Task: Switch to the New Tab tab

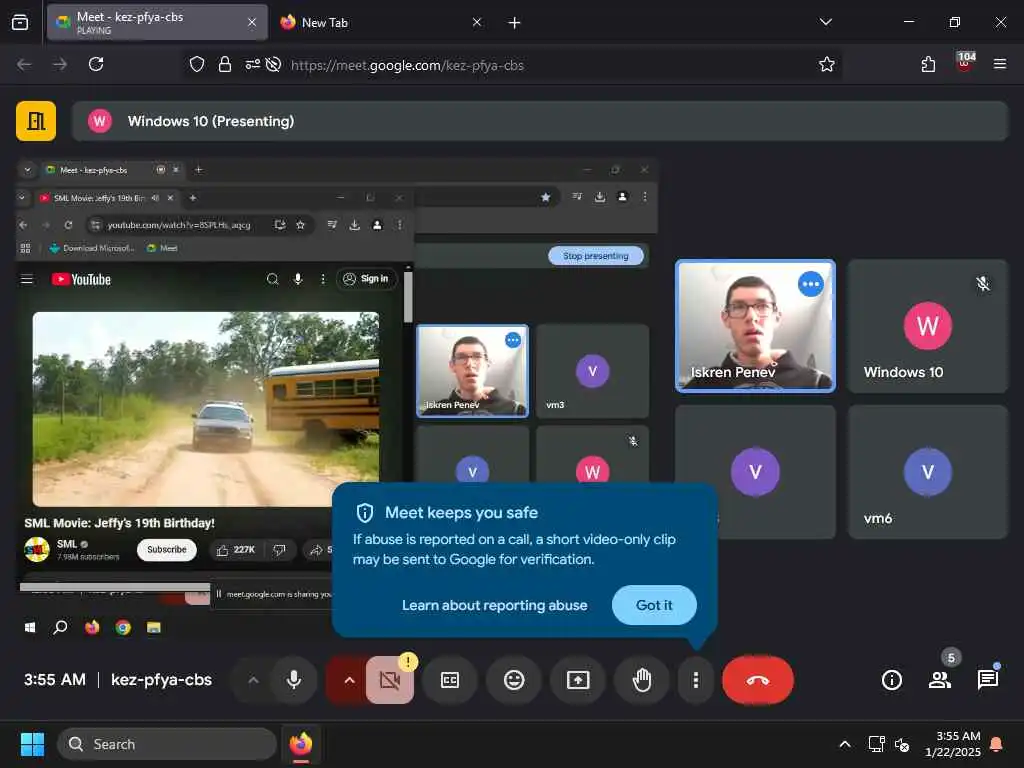Action: tap(376, 22)
